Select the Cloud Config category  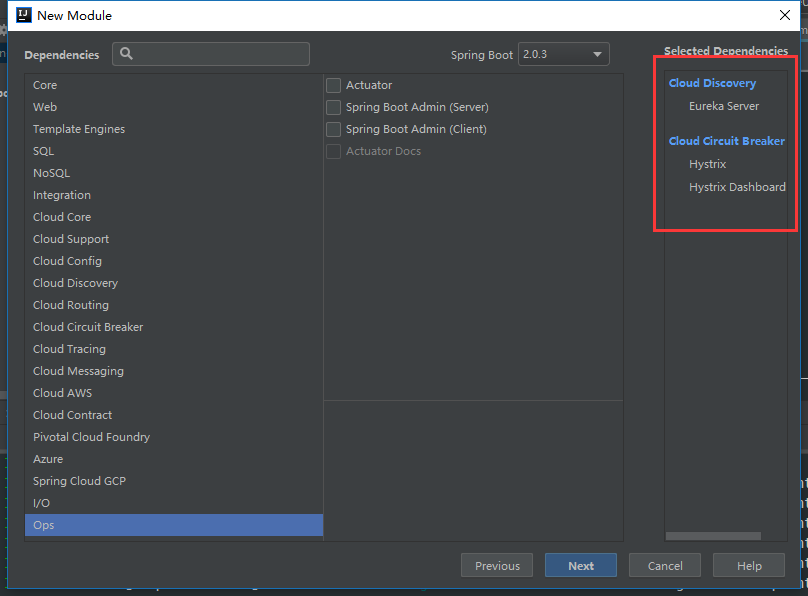click(x=174, y=261)
